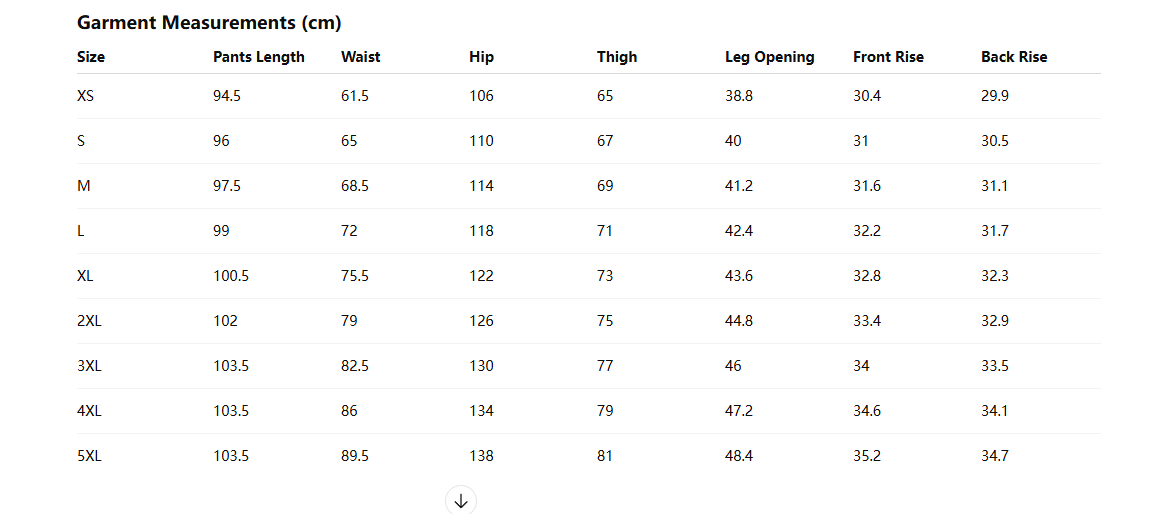Click the Garment Measurements (cm) heading
The image size is (1151, 514).
209,23
